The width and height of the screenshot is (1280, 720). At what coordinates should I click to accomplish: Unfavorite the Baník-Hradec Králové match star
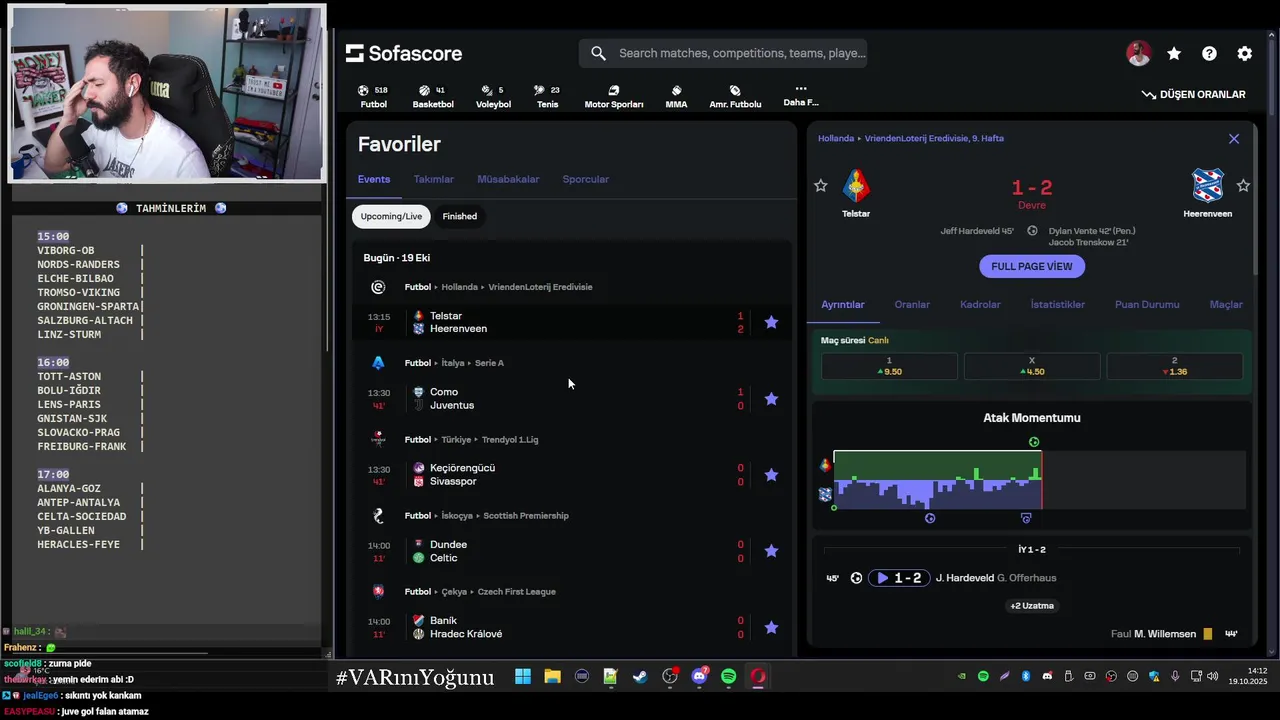771,627
